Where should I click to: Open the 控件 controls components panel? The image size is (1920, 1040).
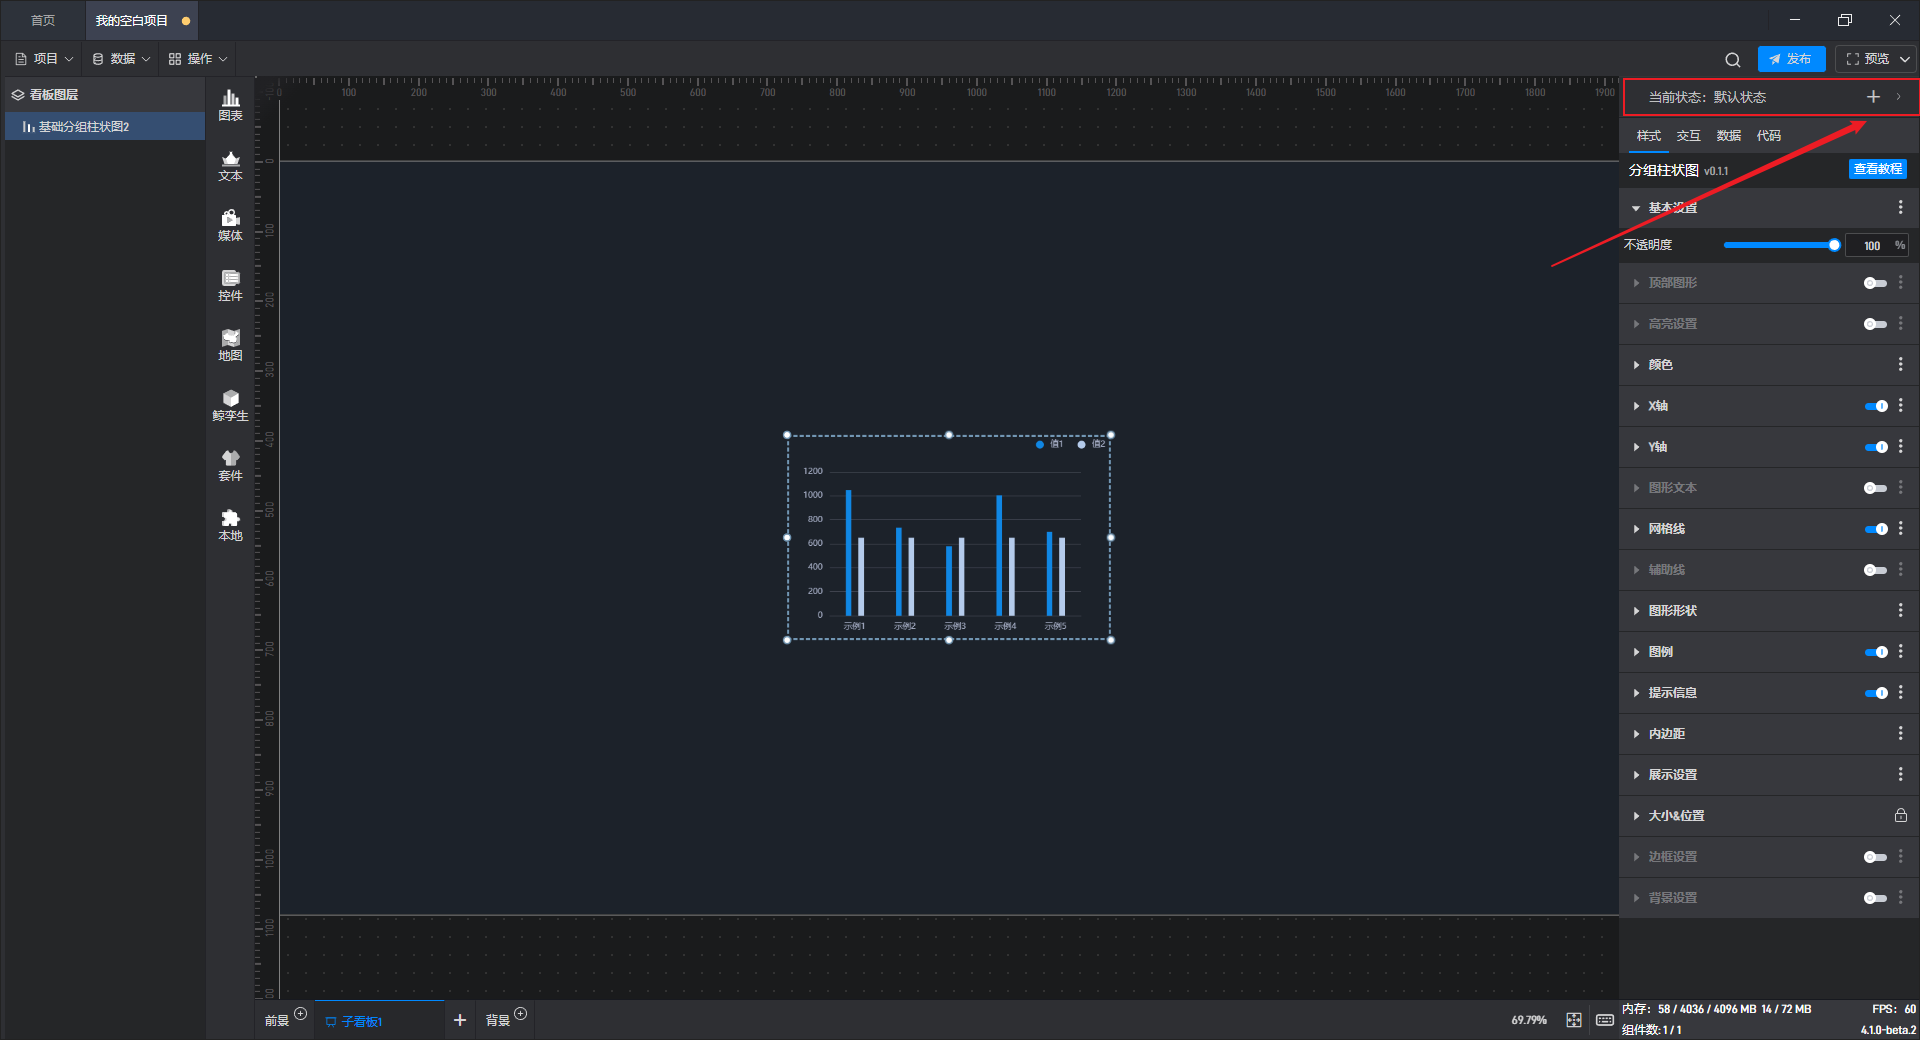tap(230, 285)
